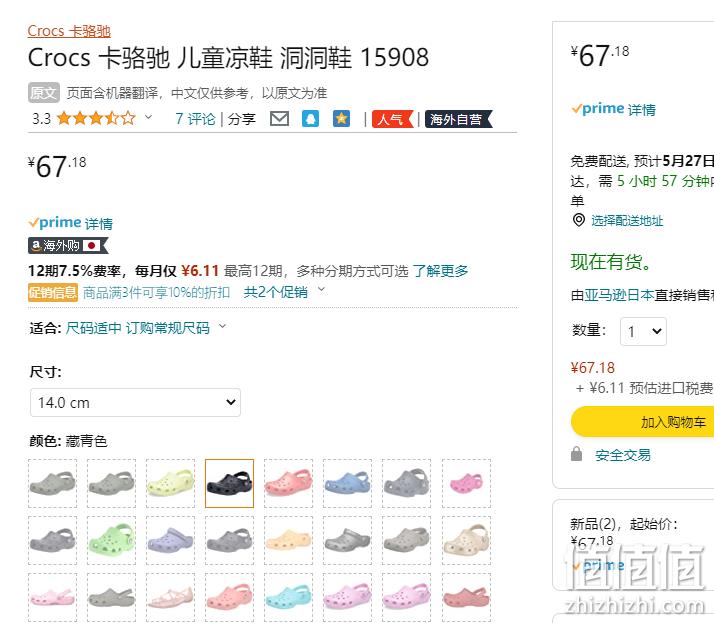714x623 pixels.
Task: Click the orange 促销信息 label
Action: tap(53, 292)
